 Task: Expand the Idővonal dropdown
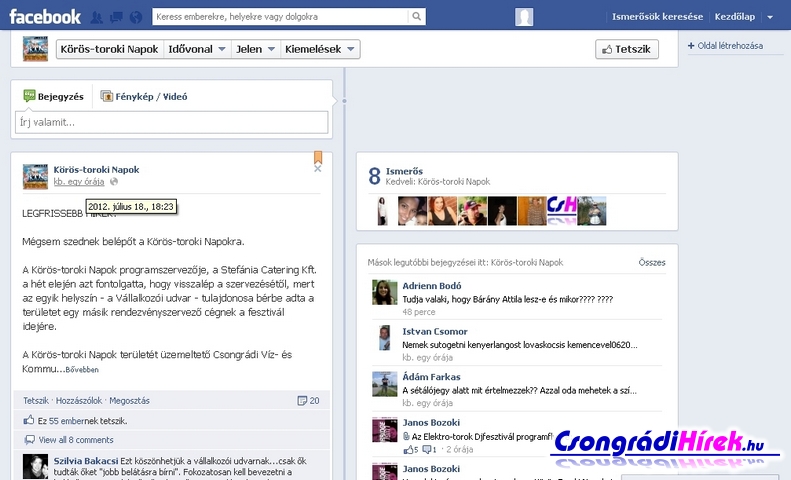click(197, 49)
